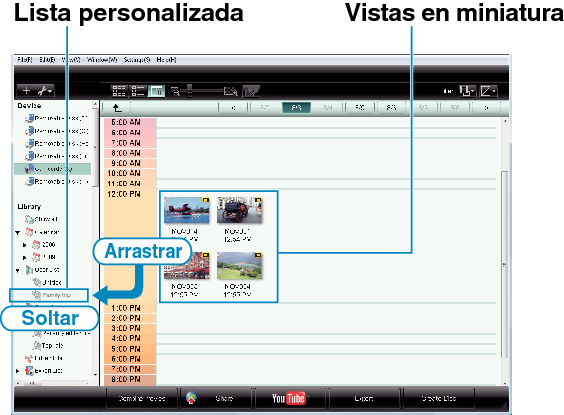Viewport: 564px width, 415px height.
Task: Open the street buildings video thumbnail
Action: [186, 266]
